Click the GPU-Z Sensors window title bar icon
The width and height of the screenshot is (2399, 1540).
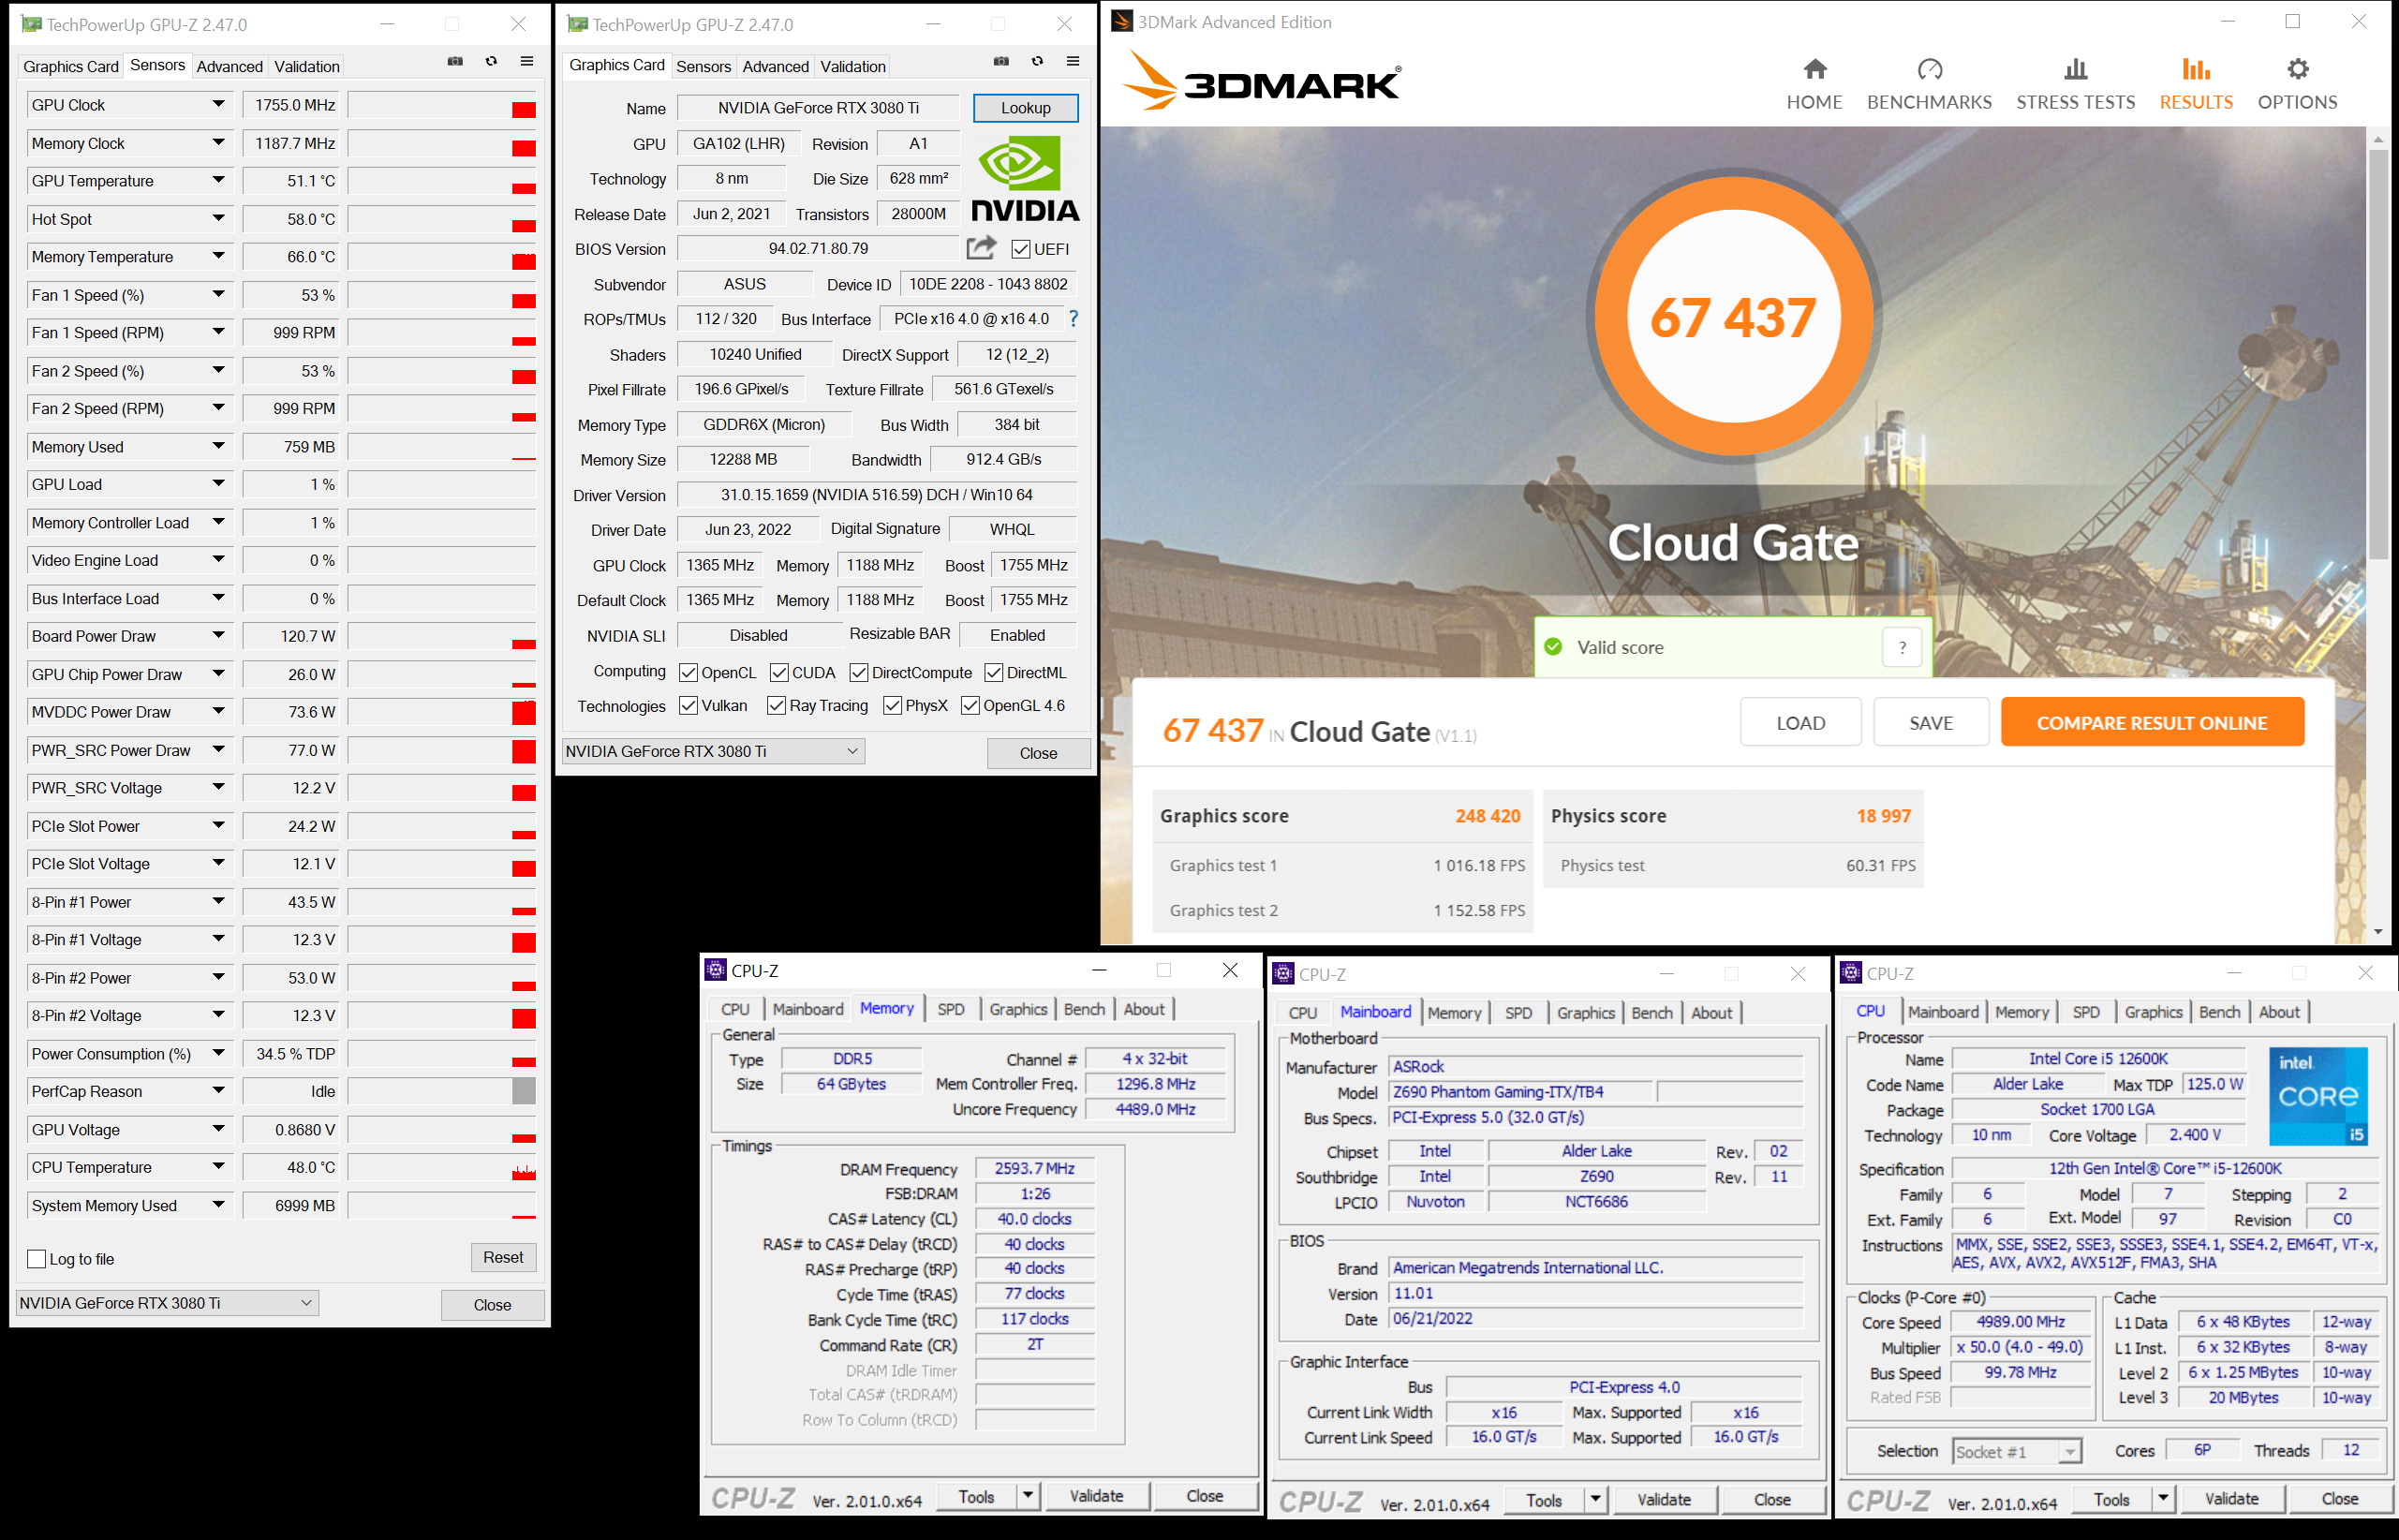[31, 24]
